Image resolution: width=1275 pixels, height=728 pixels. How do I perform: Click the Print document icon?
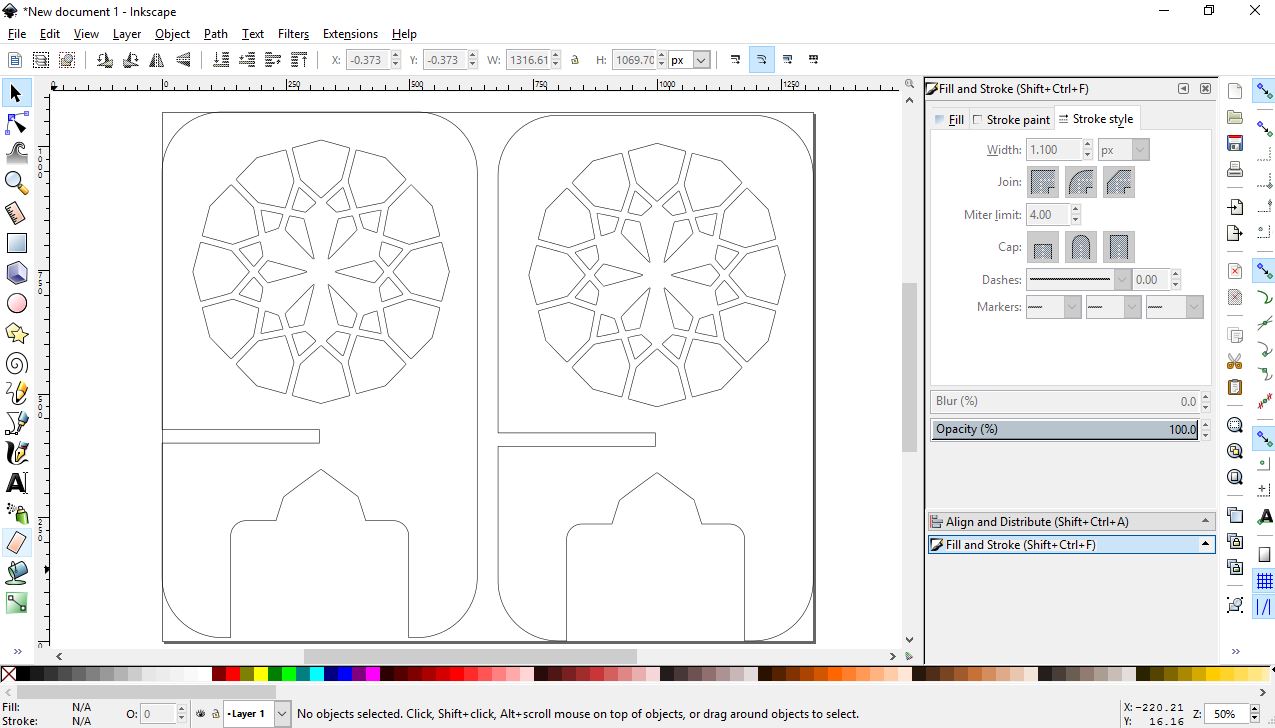pos(1235,169)
